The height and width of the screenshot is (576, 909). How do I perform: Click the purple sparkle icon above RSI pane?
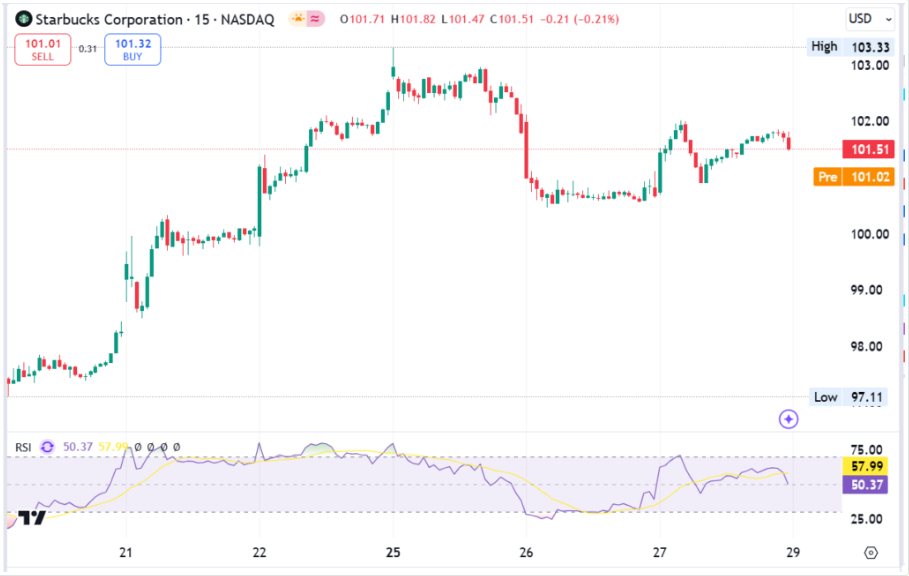point(788,419)
